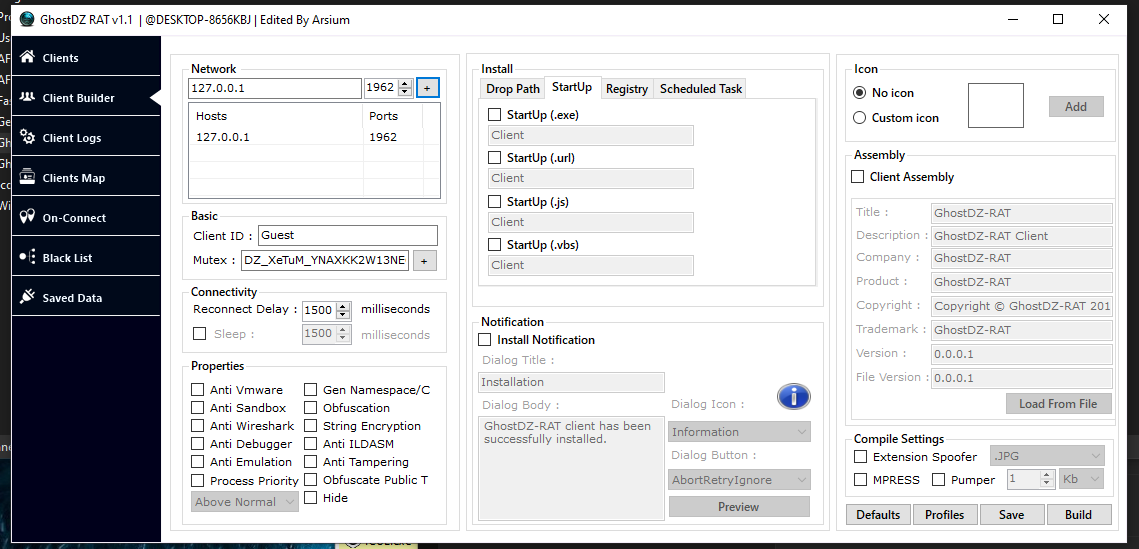Enable Extension Spoofer
This screenshot has width=1139, height=549.
(x=861, y=457)
